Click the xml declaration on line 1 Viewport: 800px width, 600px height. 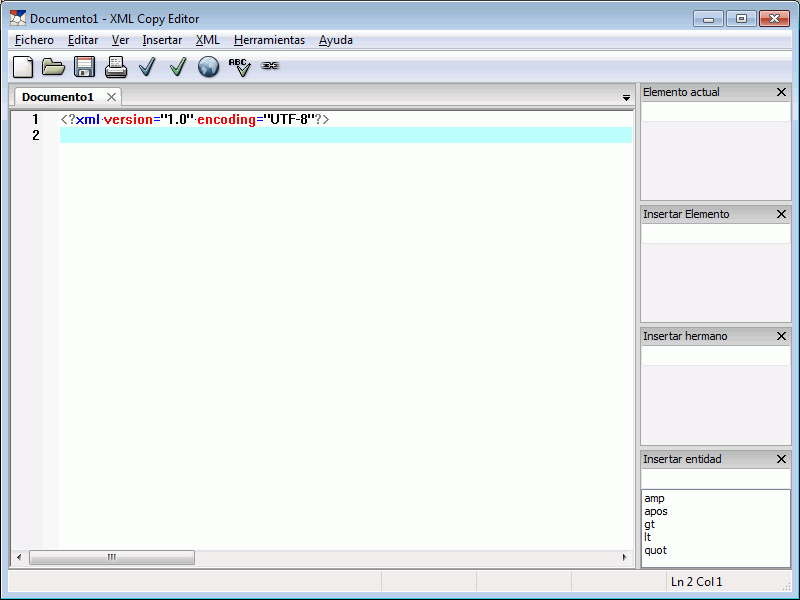coord(195,119)
